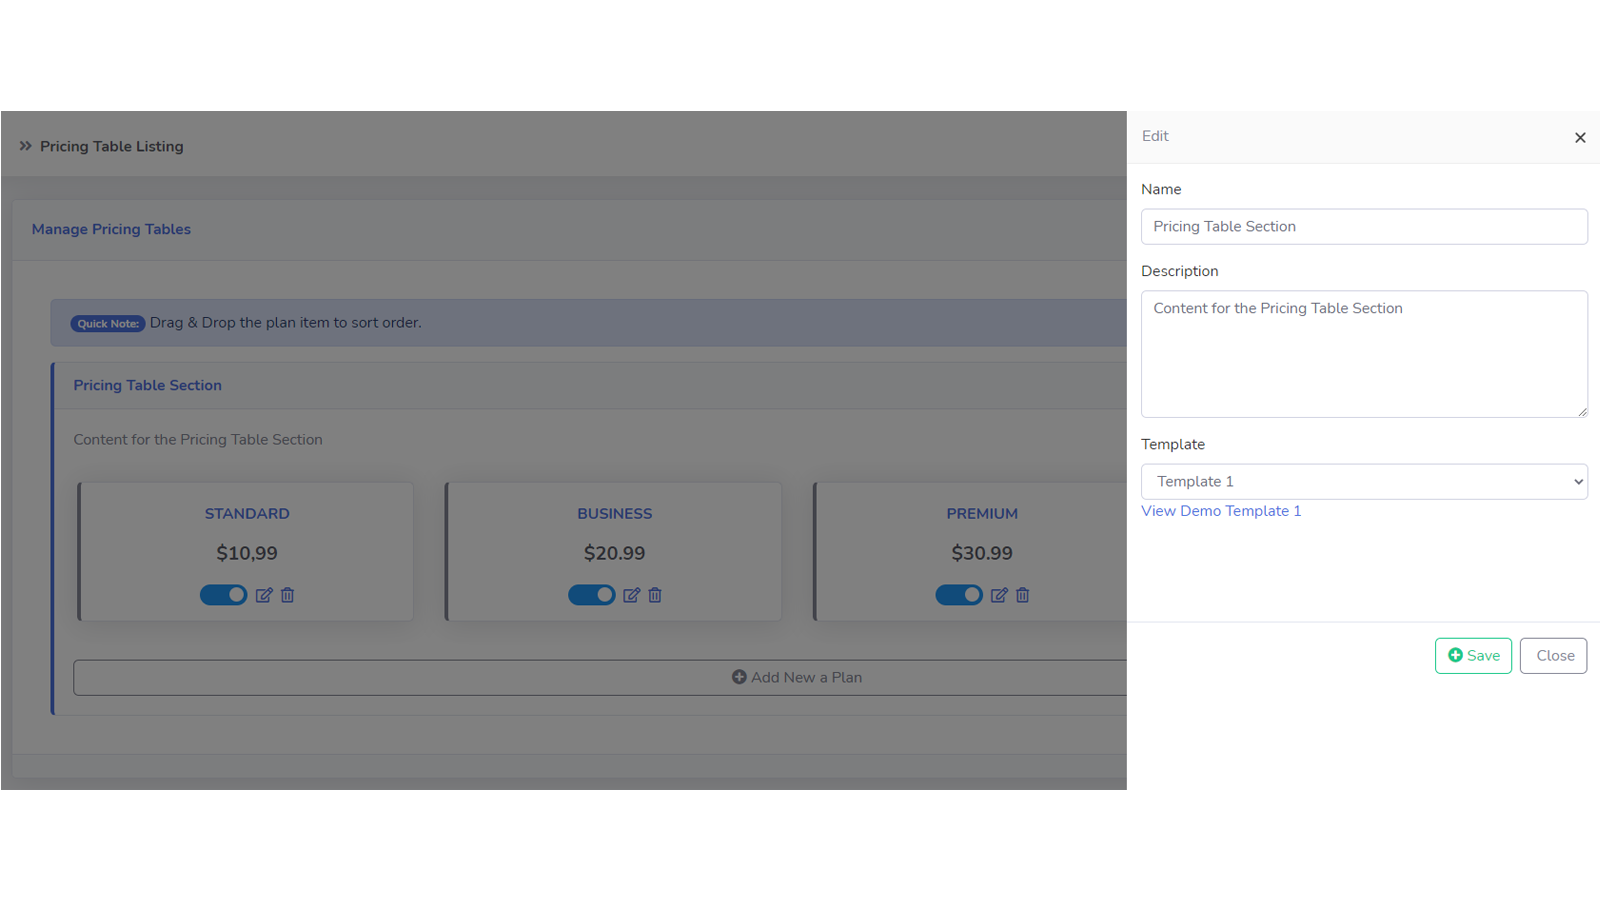
Task: Close the Edit panel
Action: (x=1553, y=655)
